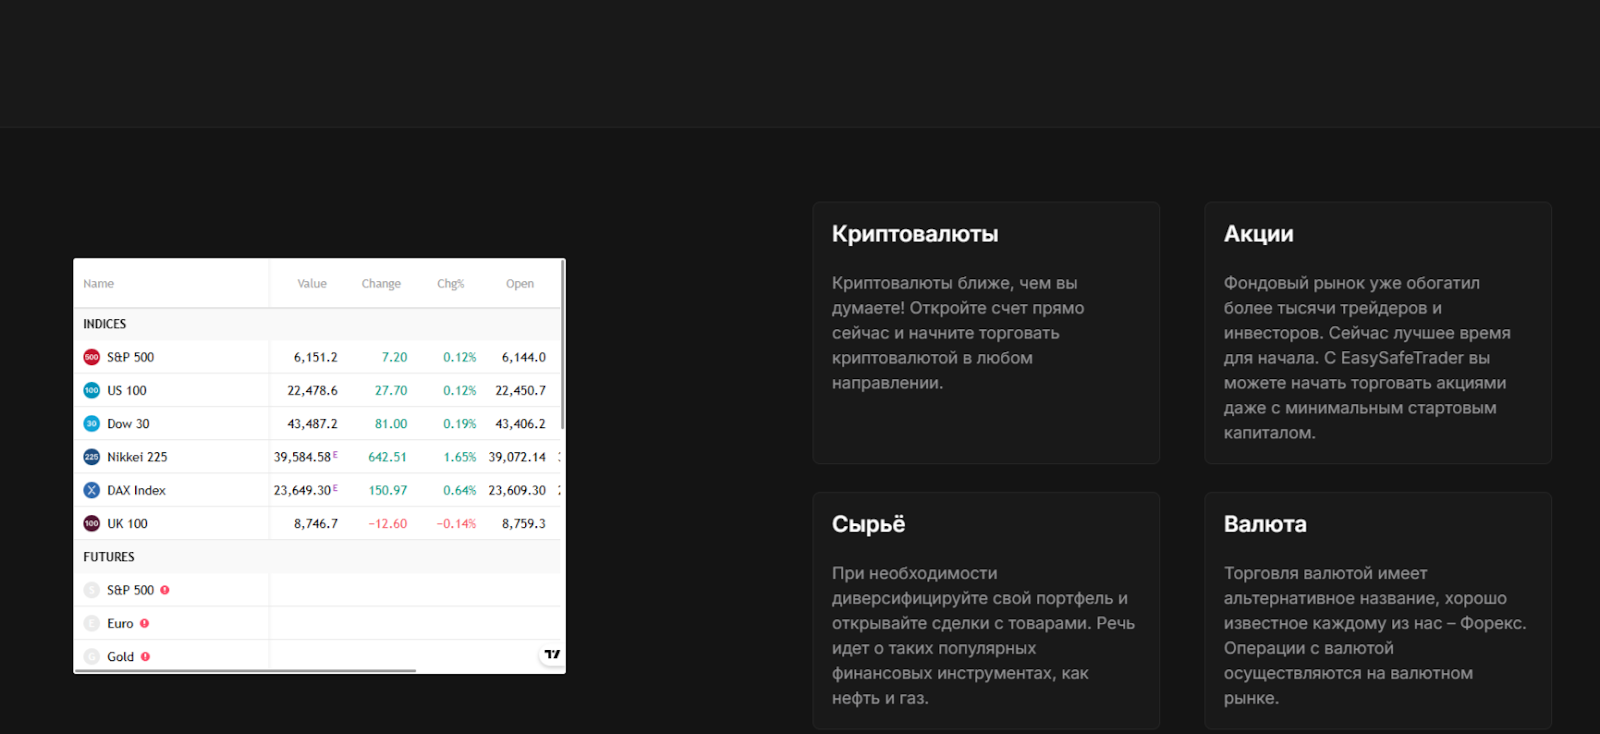Click S&P 500 value 6,151.2
Image resolution: width=1600 pixels, height=734 pixels.
(316, 357)
